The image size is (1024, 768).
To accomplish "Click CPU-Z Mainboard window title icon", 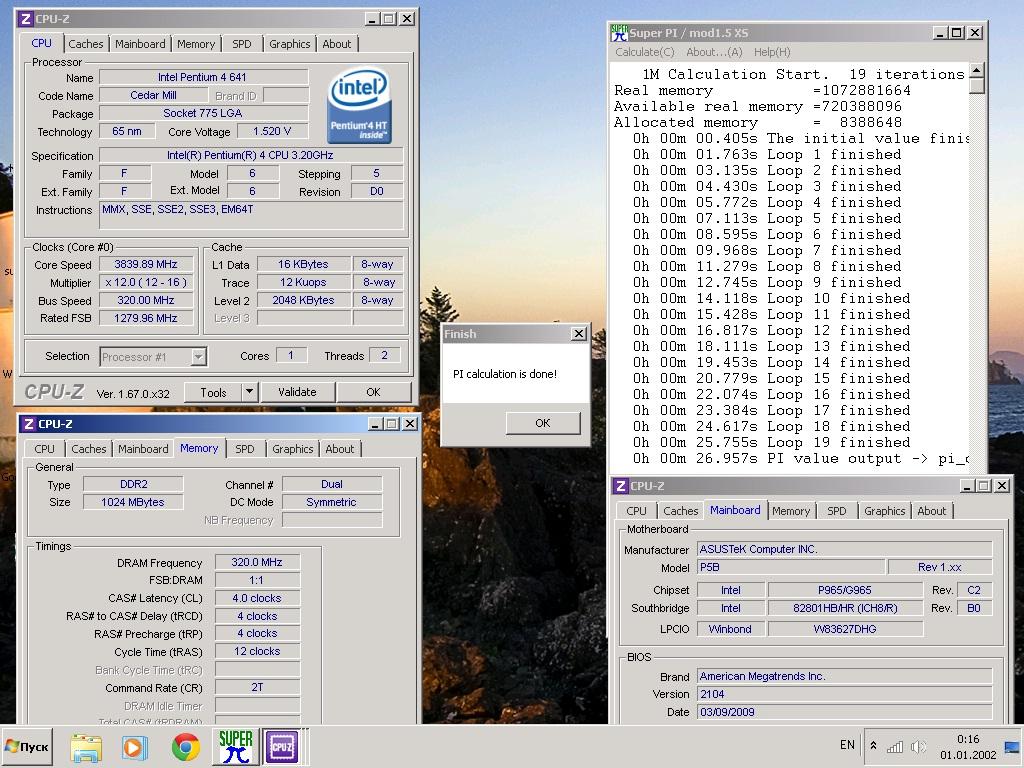I will tap(620, 486).
